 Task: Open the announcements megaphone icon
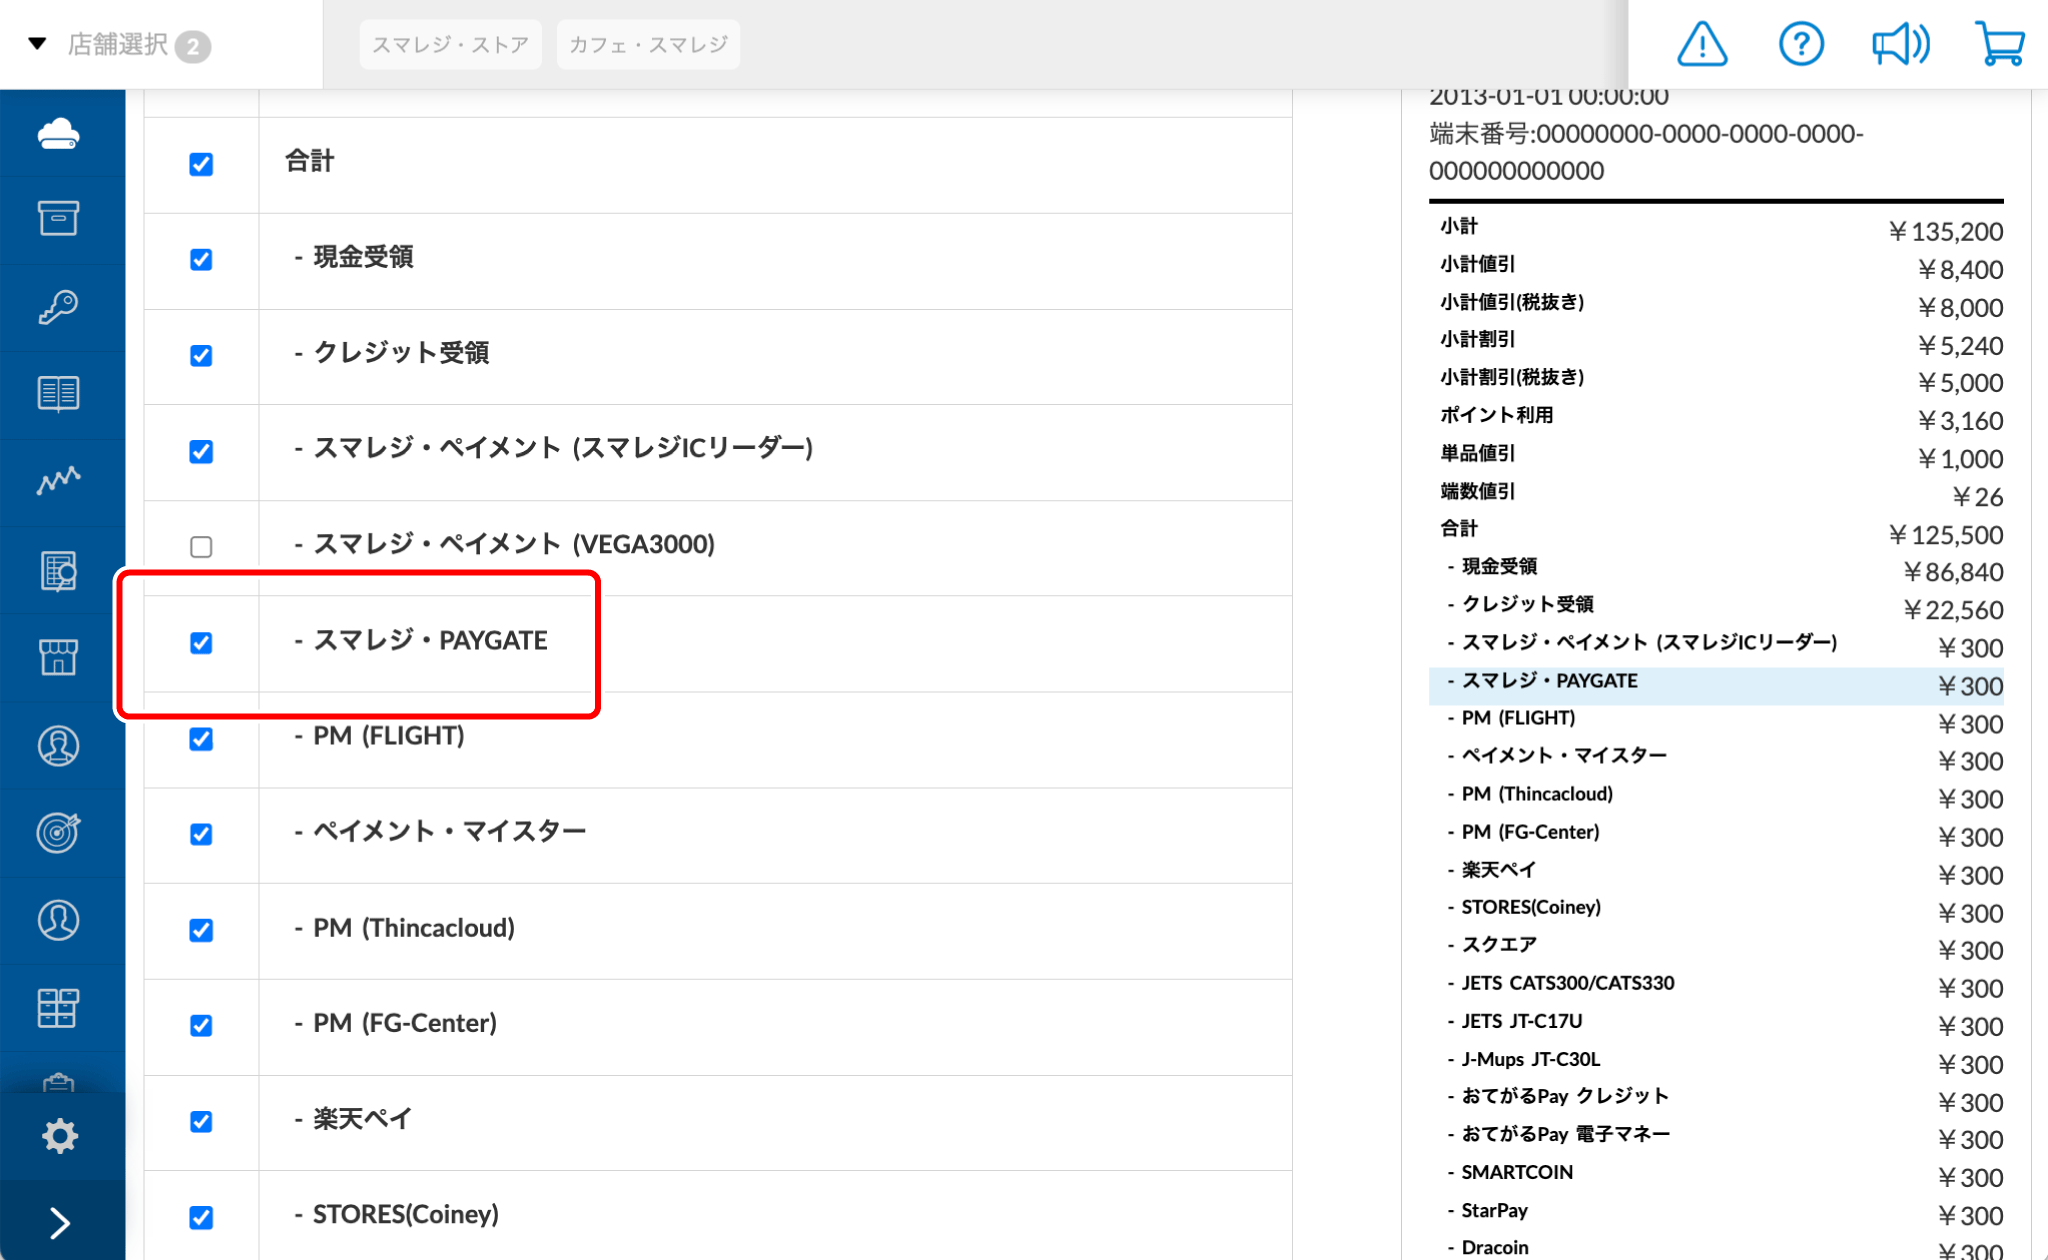1900,45
